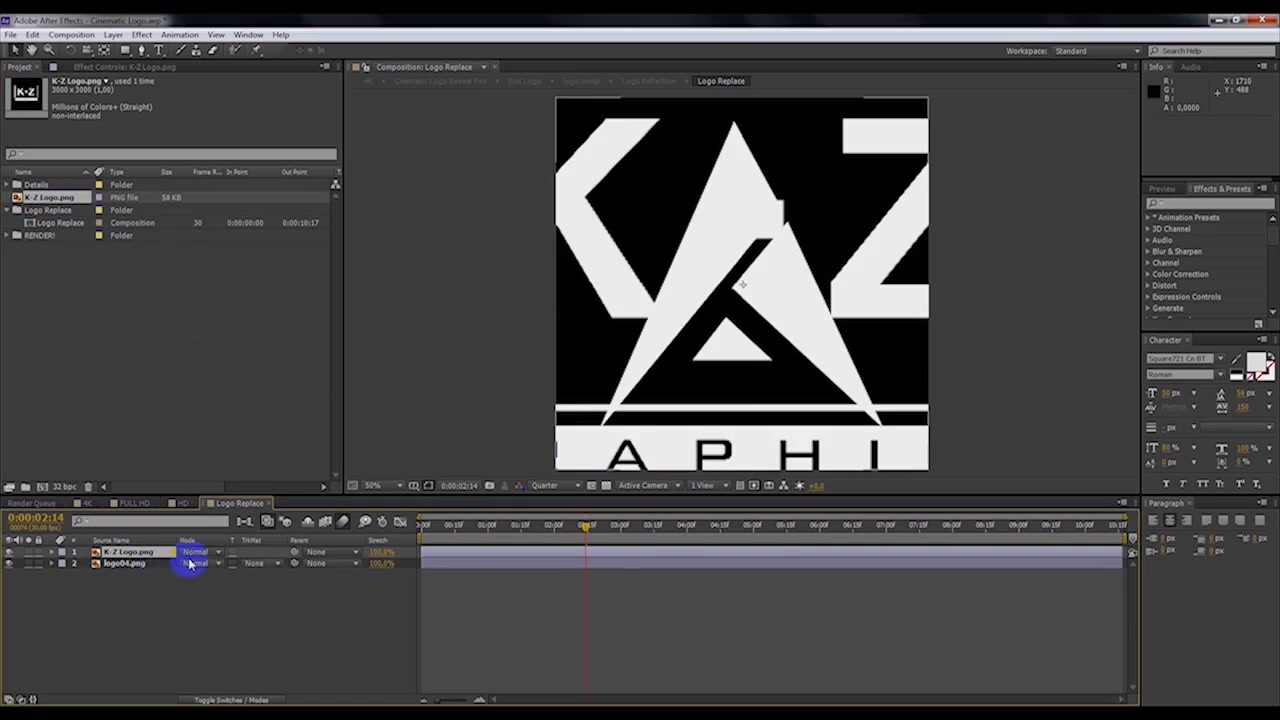
Task: Take a snapshot with the camera icon
Action: coord(489,485)
